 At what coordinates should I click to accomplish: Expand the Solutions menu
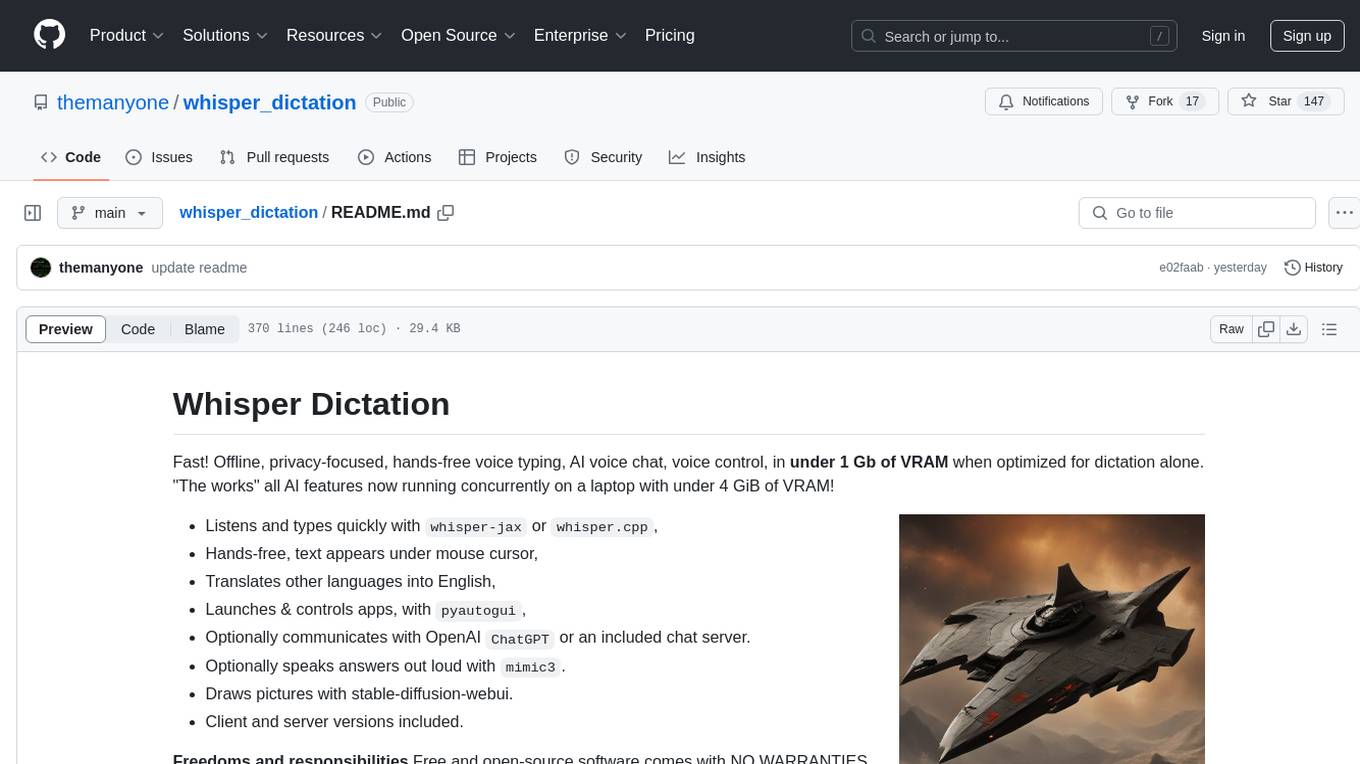coord(225,35)
